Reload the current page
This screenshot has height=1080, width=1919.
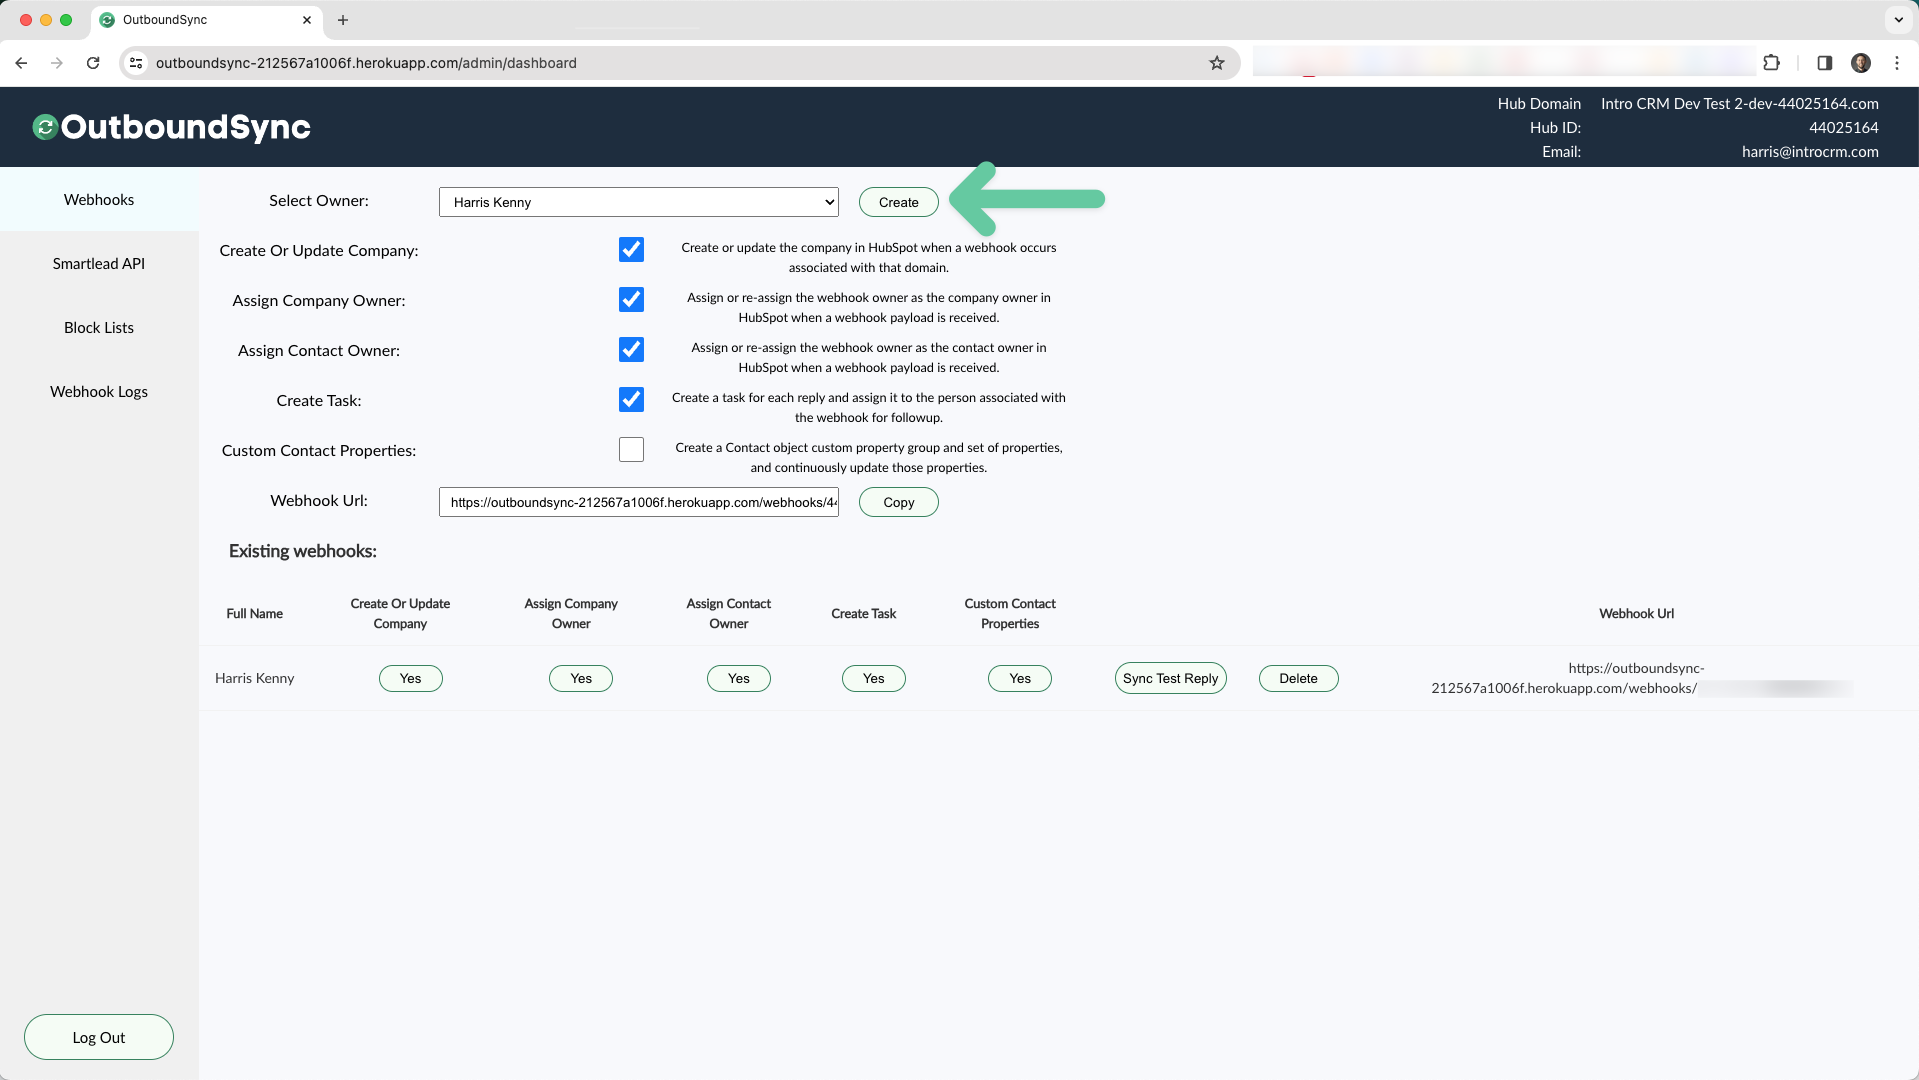pyautogui.click(x=93, y=63)
